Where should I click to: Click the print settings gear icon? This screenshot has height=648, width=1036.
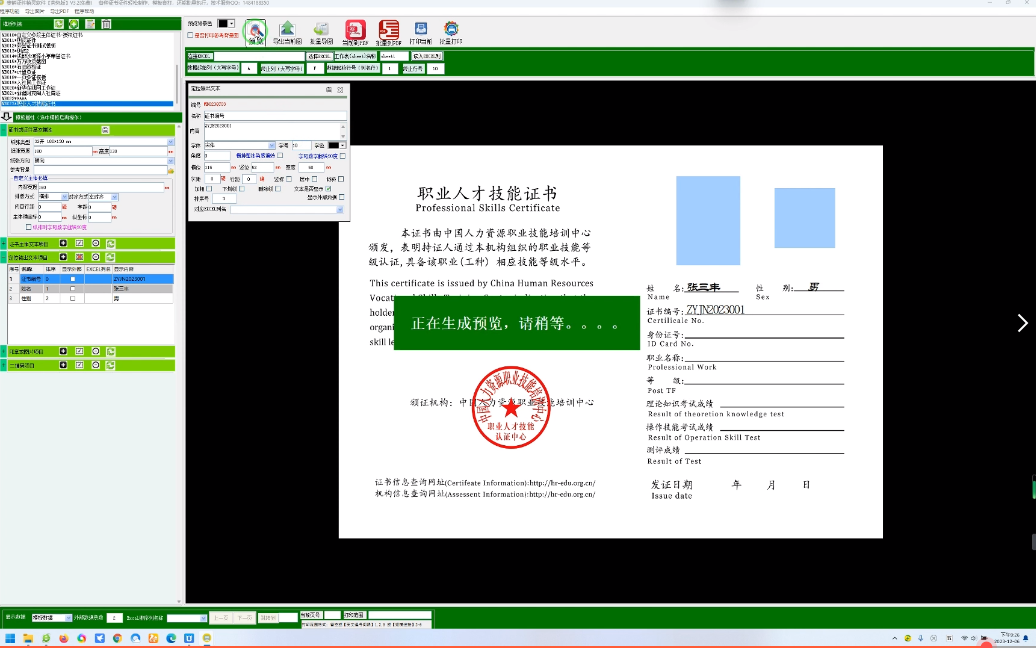point(451,32)
